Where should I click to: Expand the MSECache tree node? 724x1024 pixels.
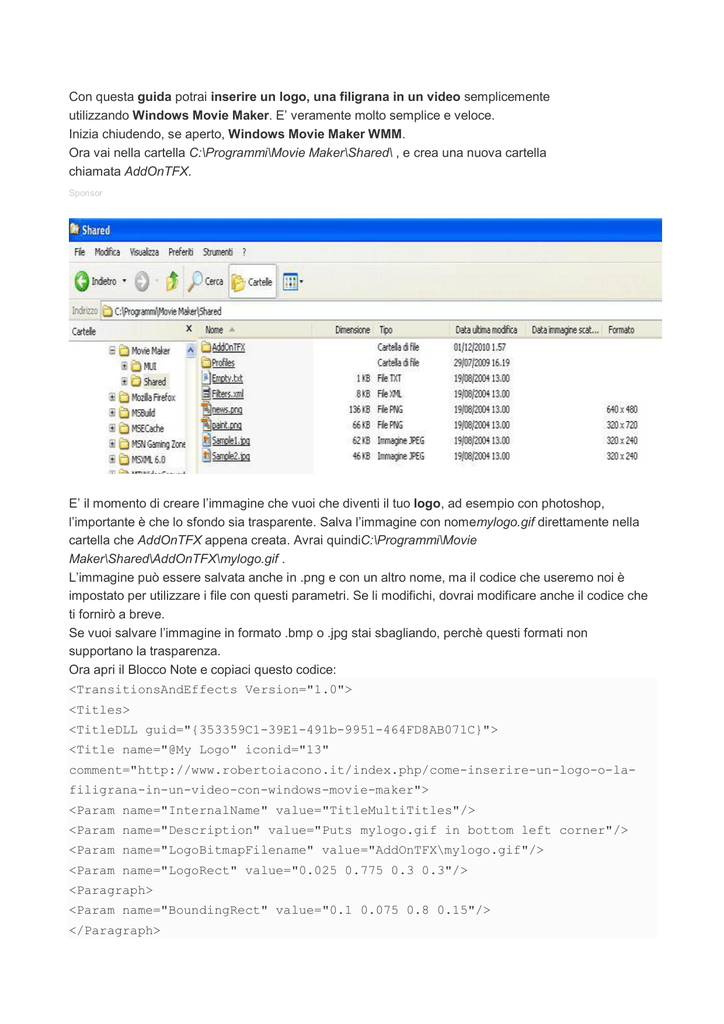point(112,428)
